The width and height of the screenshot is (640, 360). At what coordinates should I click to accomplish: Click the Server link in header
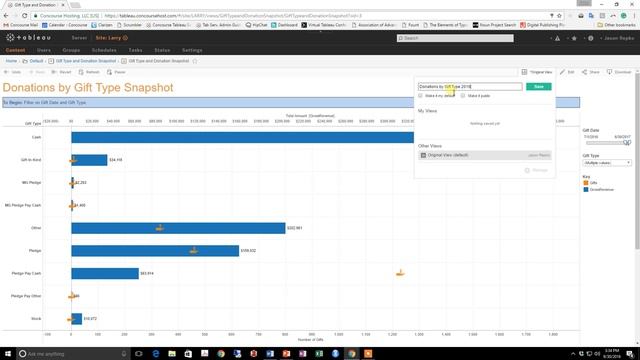(x=79, y=38)
